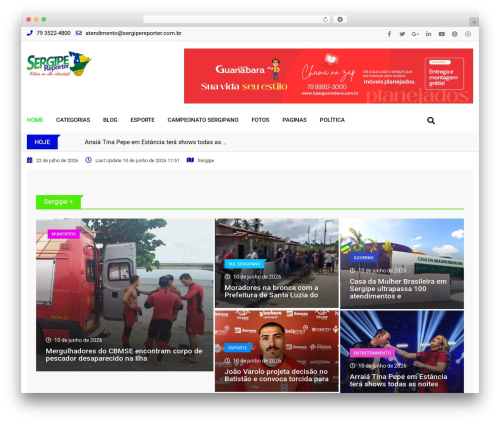Image resolution: width=500 pixels, height=423 pixels.
Task: Click the Sergipe location text
Action: pyautogui.click(x=206, y=161)
